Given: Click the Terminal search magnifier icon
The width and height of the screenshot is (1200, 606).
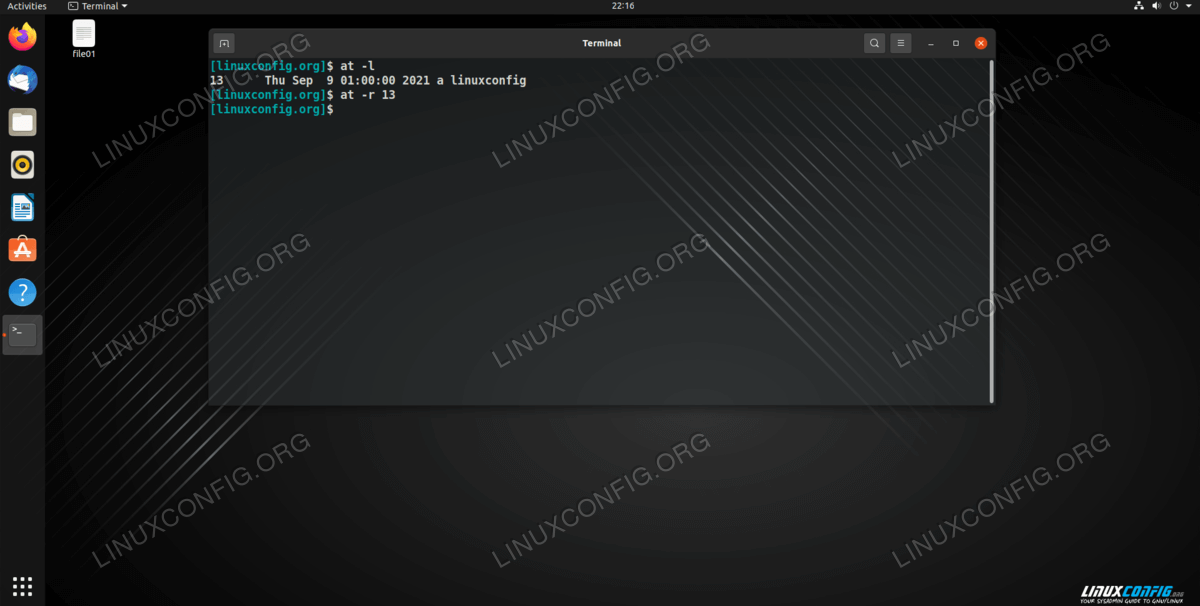Looking at the screenshot, I should [x=874, y=43].
